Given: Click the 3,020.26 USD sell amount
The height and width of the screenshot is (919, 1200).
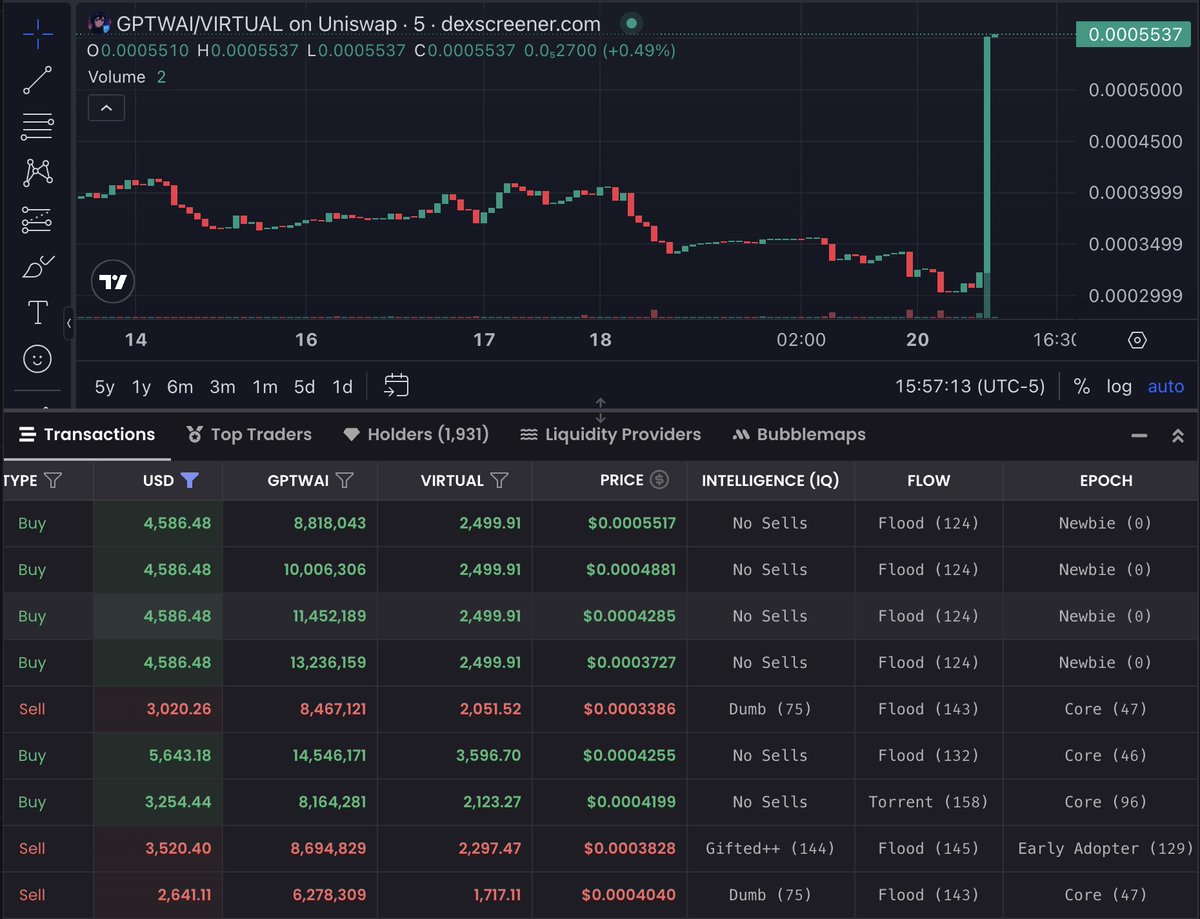Looking at the screenshot, I should coord(177,709).
